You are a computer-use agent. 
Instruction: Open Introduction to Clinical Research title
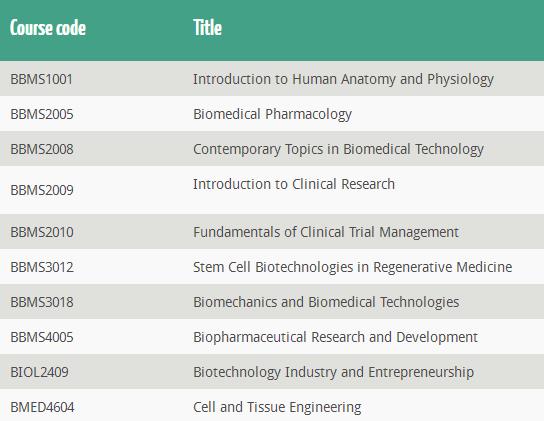(294, 184)
